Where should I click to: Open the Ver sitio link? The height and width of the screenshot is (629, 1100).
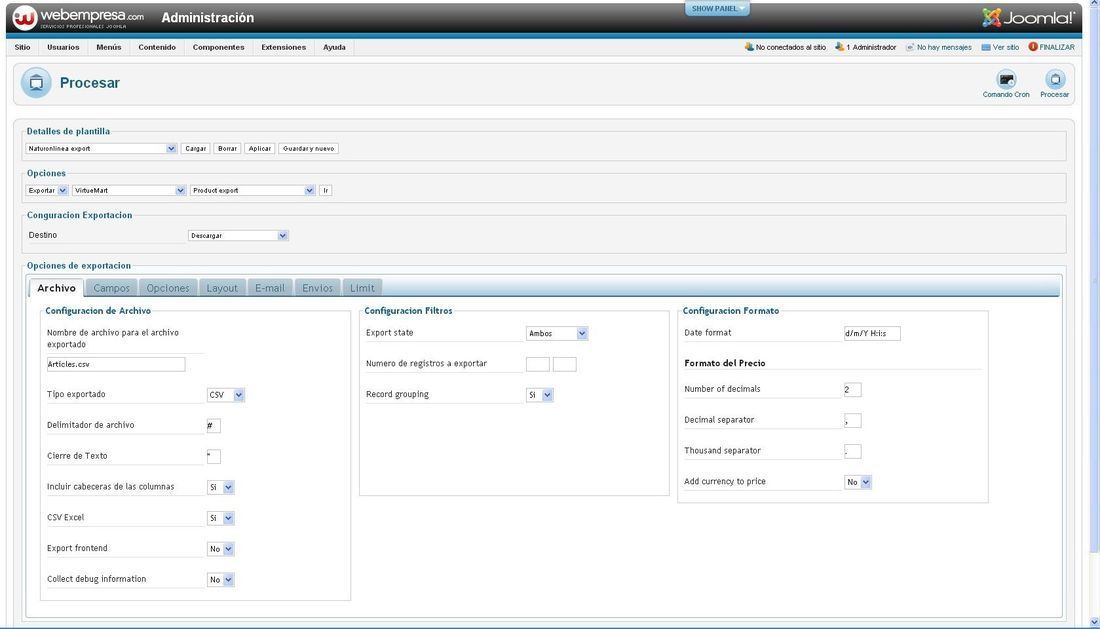click(1000, 47)
